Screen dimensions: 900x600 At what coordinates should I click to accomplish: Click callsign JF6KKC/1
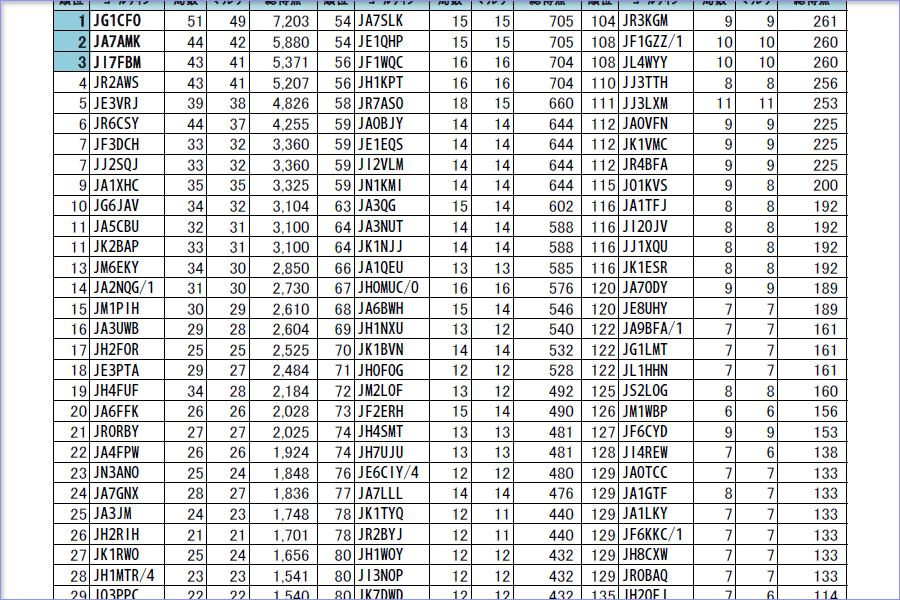pos(653,535)
